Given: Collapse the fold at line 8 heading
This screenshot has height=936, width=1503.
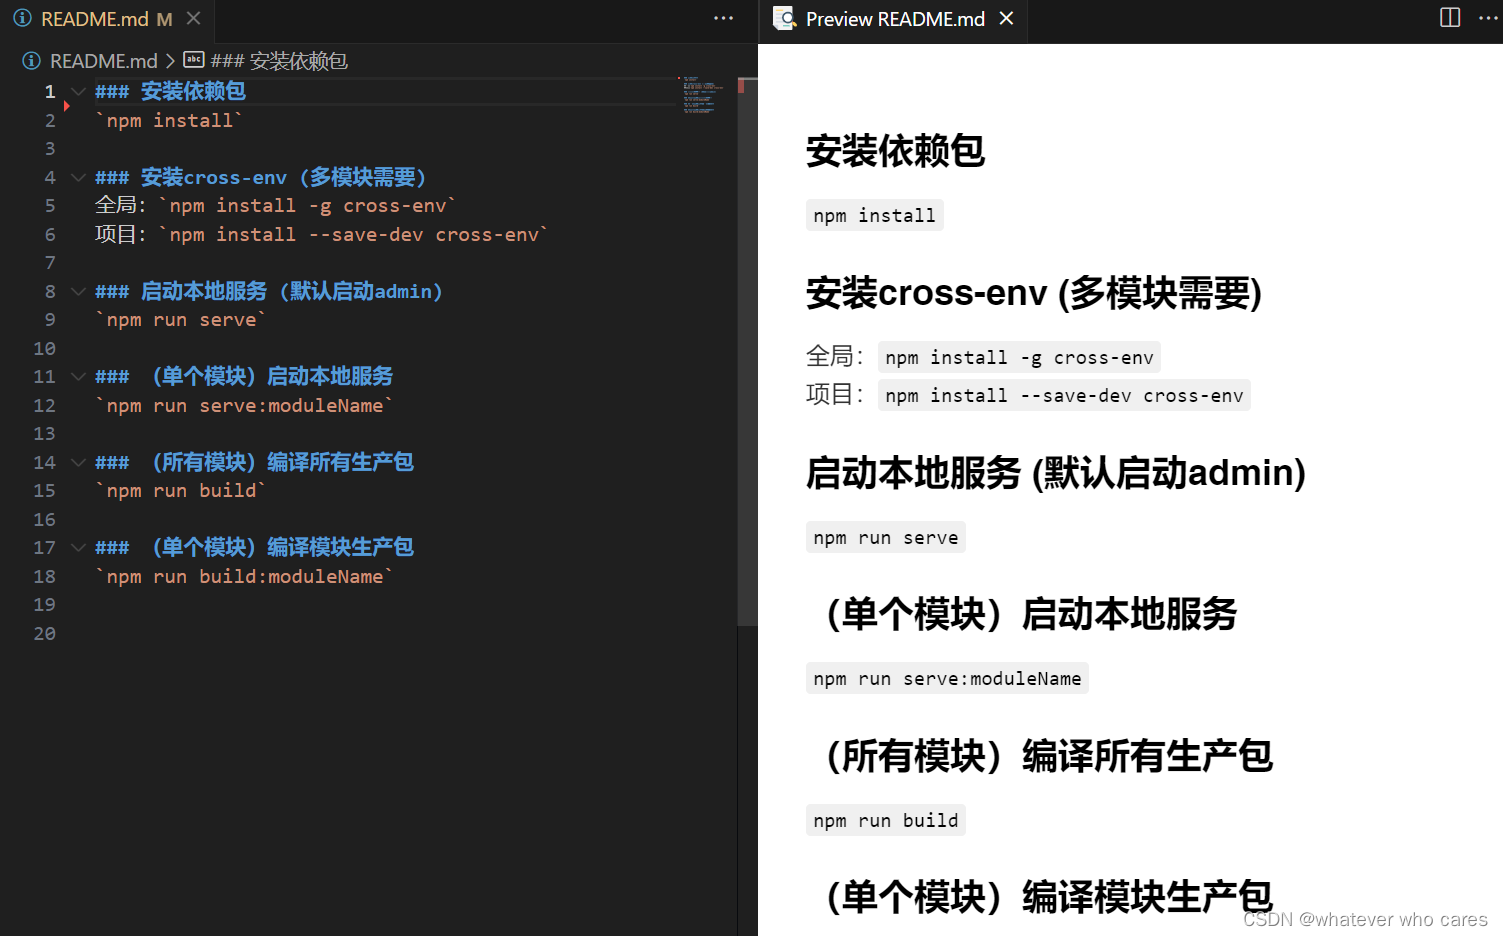Looking at the screenshot, I should point(78,292).
